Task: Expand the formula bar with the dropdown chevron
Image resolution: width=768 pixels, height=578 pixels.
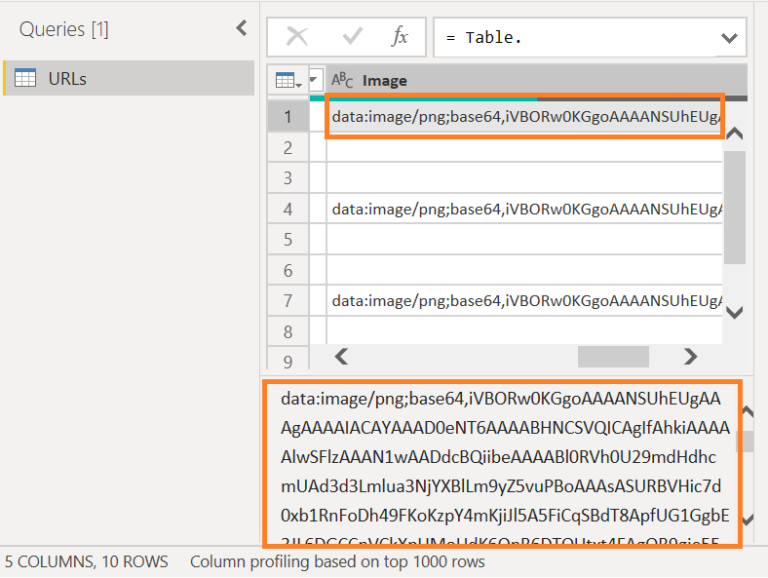Action: click(x=728, y=38)
